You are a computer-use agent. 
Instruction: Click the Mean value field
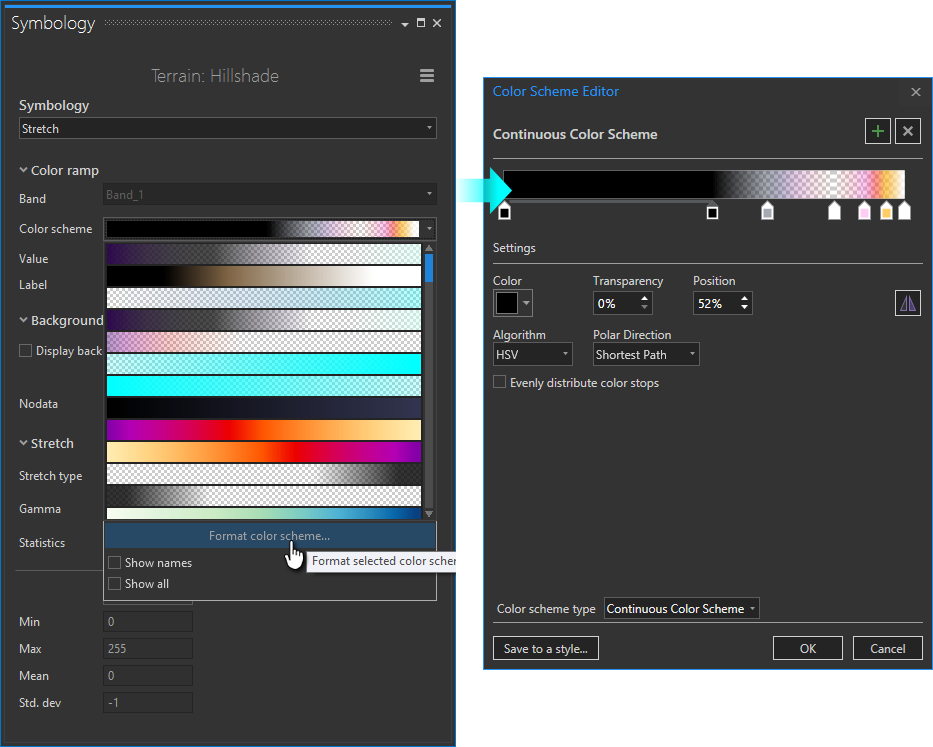(x=148, y=676)
